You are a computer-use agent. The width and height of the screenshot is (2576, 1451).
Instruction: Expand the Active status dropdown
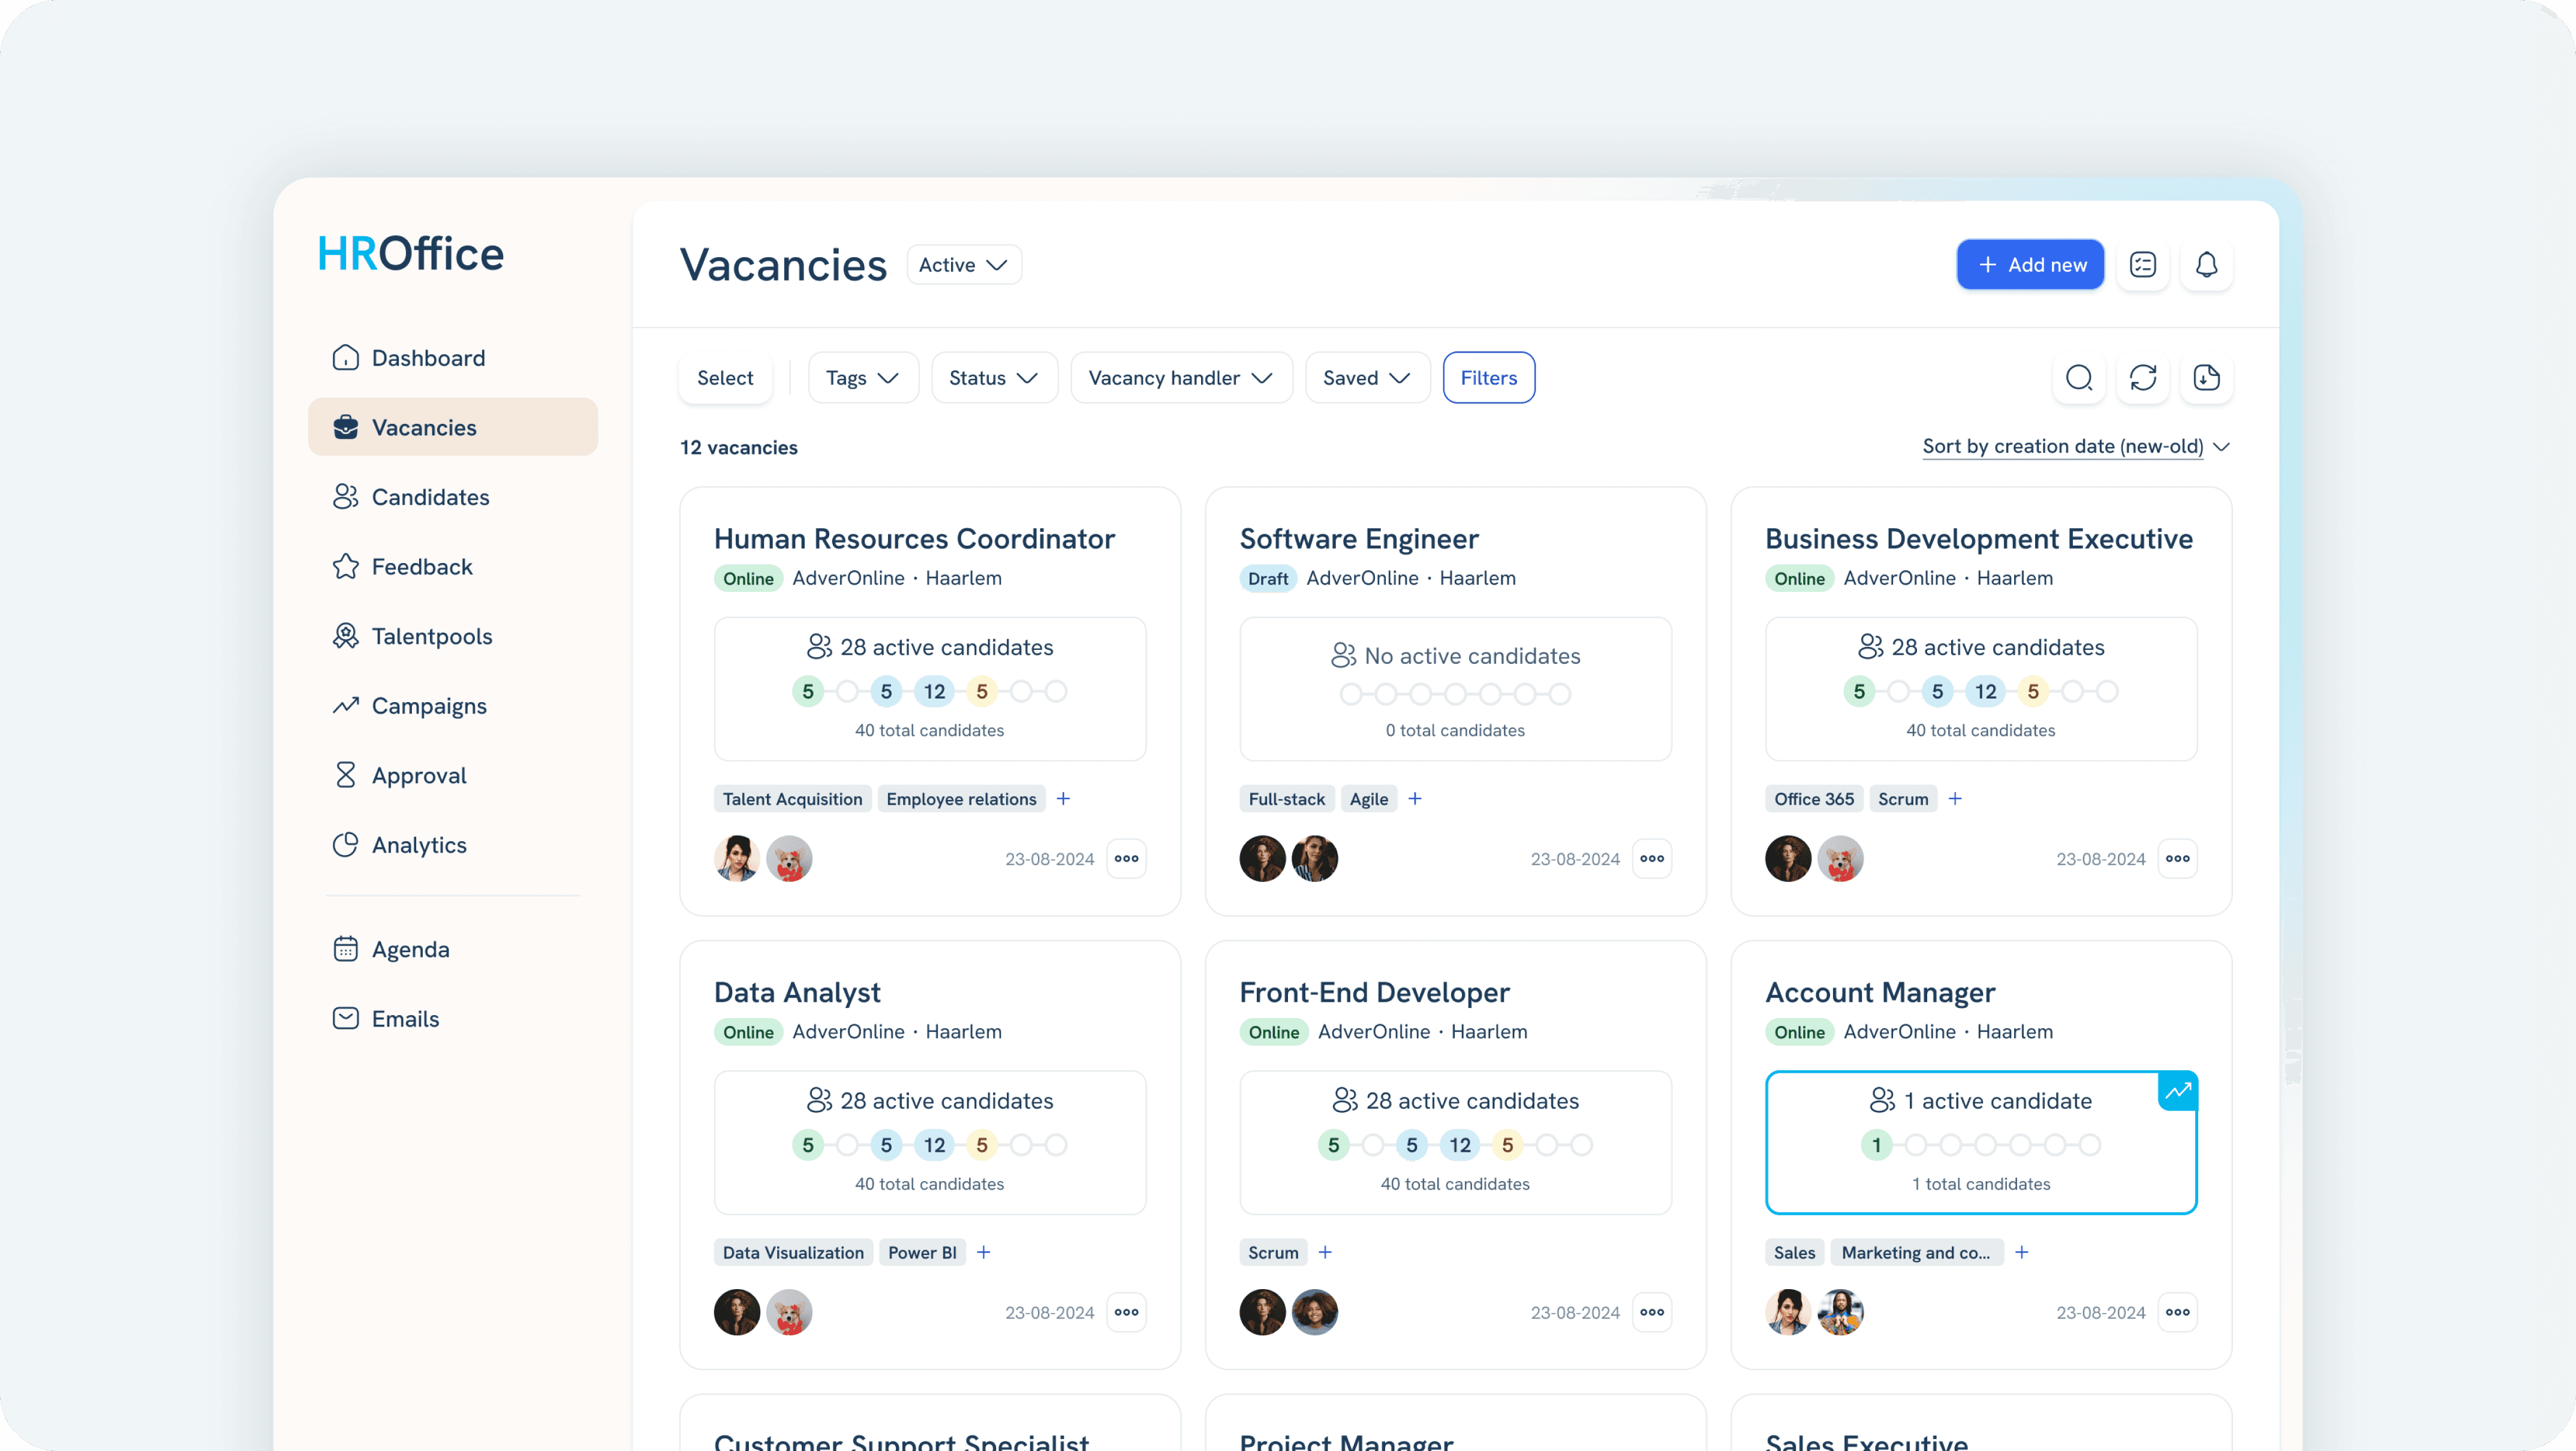pyautogui.click(x=963, y=265)
